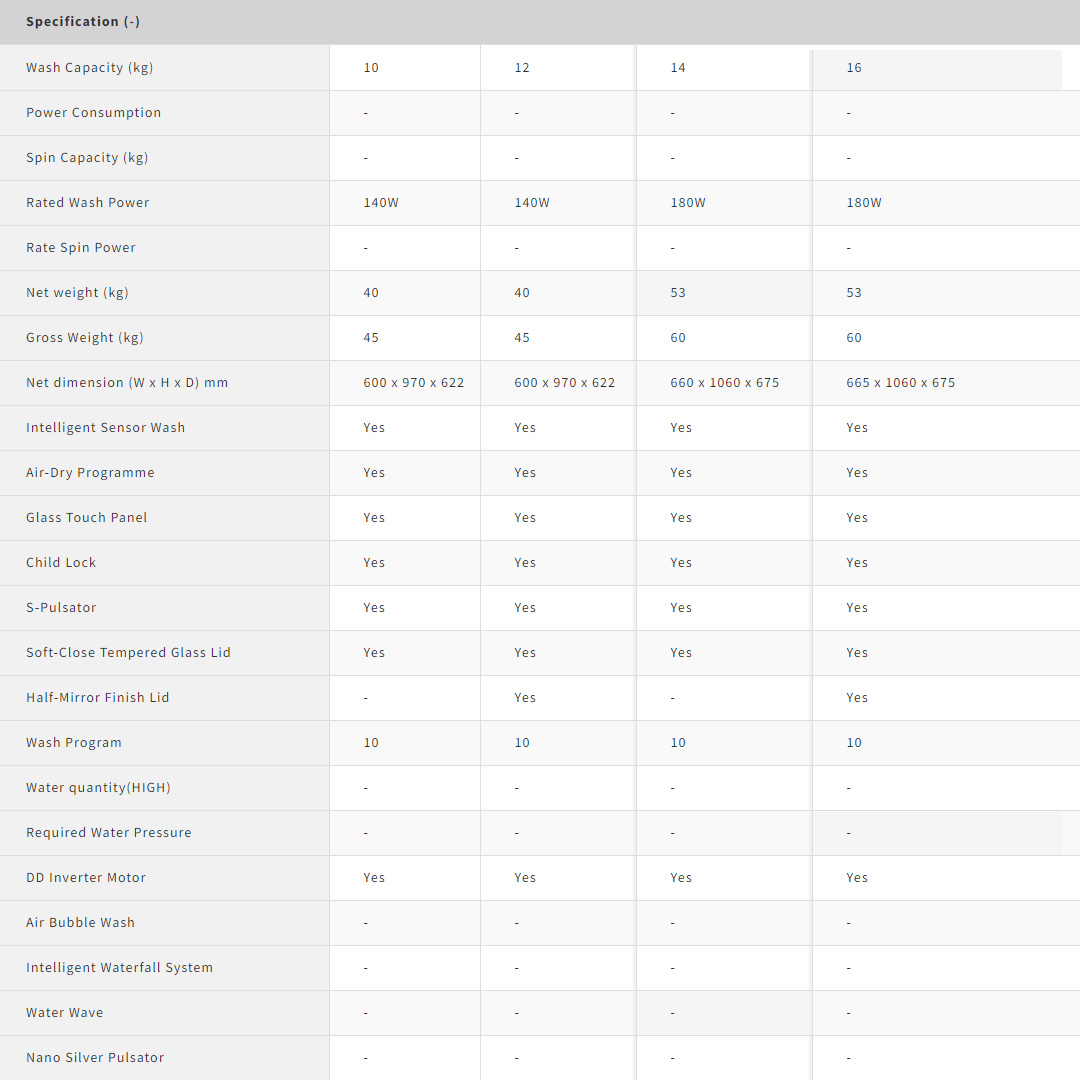Click the Child Lock row label
Image resolution: width=1080 pixels, height=1080 pixels.
tap(61, 563)
